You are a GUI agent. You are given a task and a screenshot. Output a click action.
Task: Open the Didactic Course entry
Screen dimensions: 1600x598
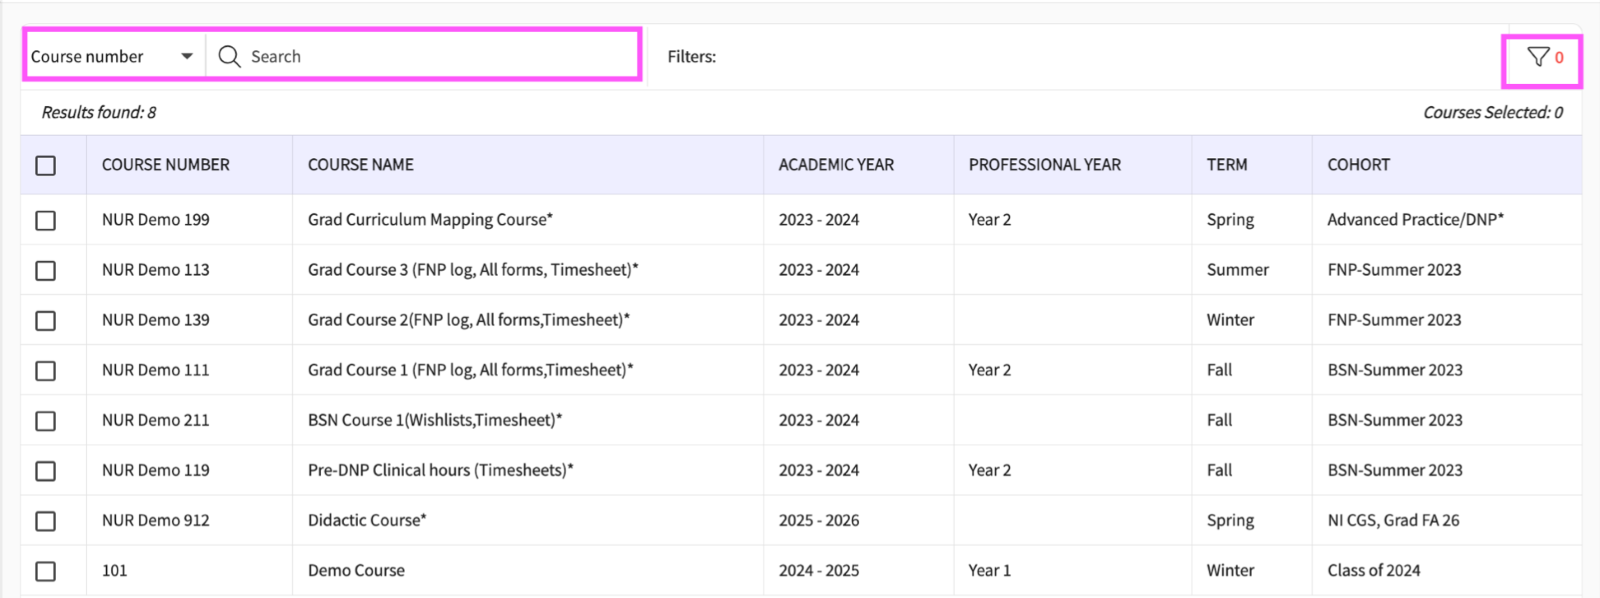point(367,520)
